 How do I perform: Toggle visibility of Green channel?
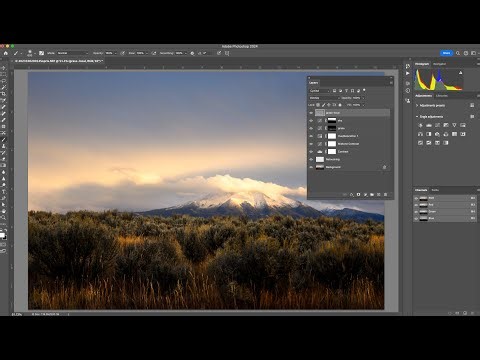416,211
